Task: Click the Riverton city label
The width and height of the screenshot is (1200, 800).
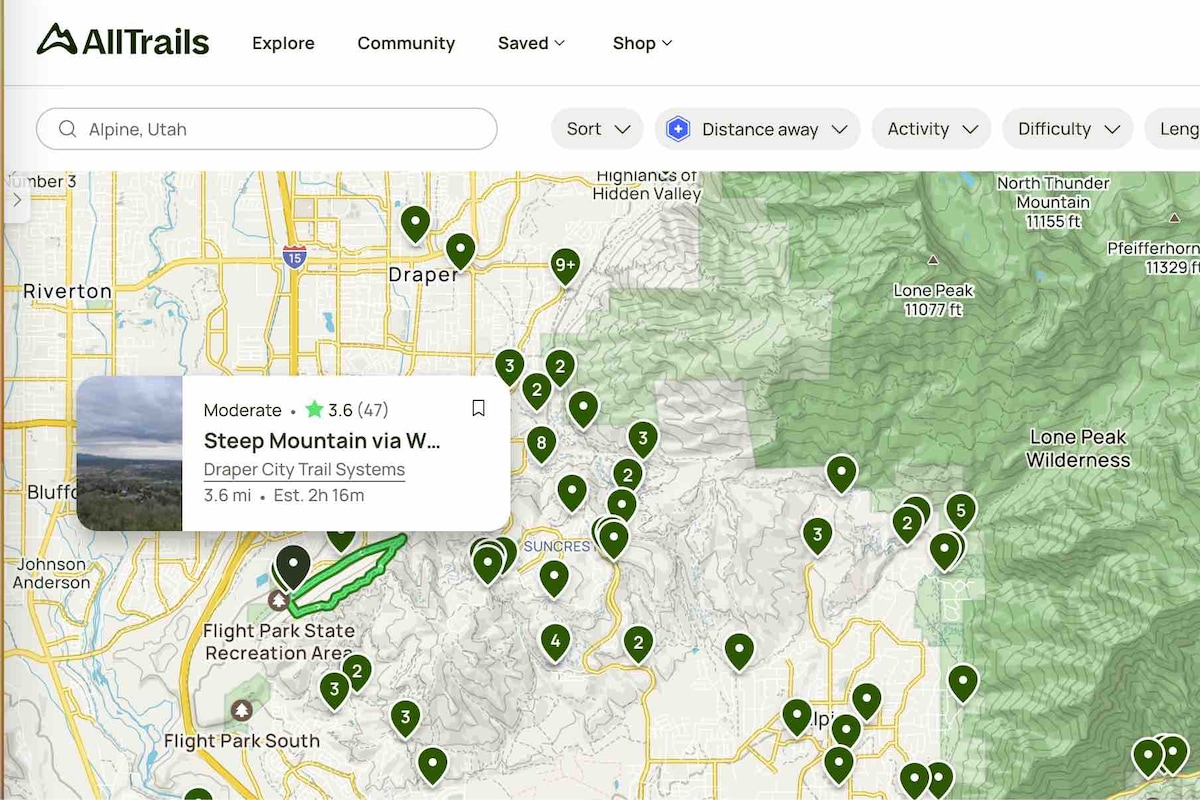Action: (67, 291)
